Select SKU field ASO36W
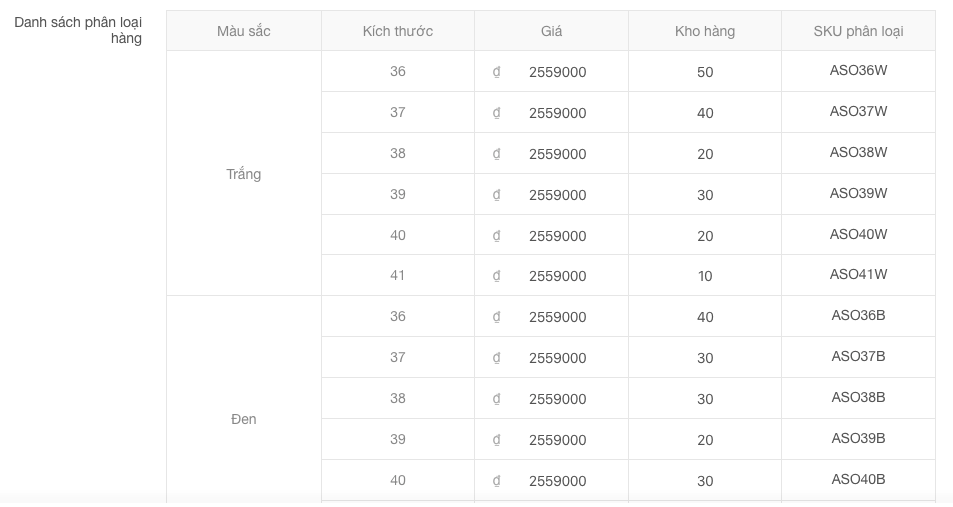 pyautogui.click(x=858, y=71)
